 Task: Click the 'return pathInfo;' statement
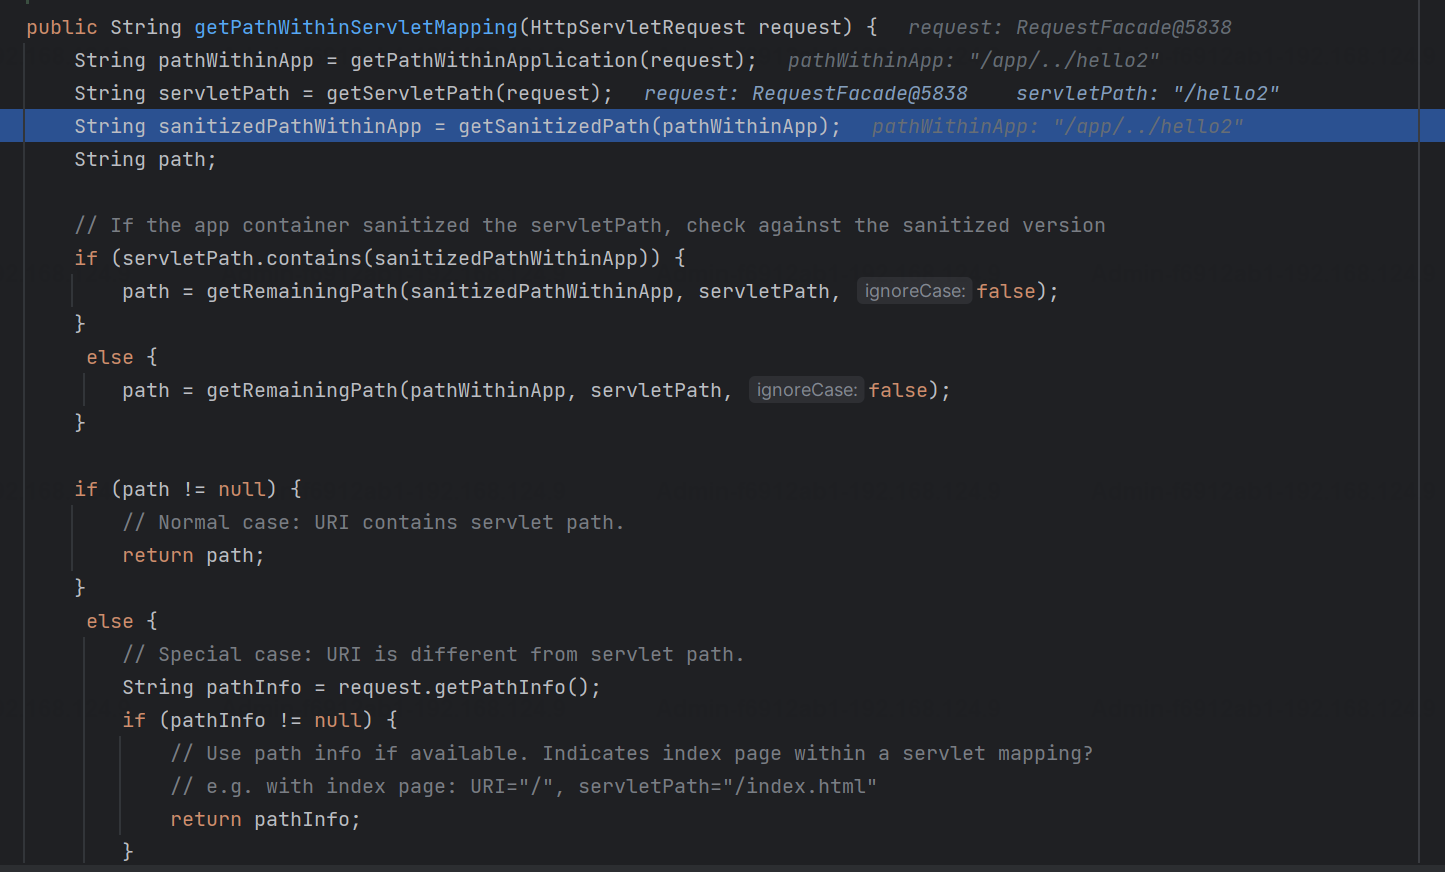coord(265,819)
